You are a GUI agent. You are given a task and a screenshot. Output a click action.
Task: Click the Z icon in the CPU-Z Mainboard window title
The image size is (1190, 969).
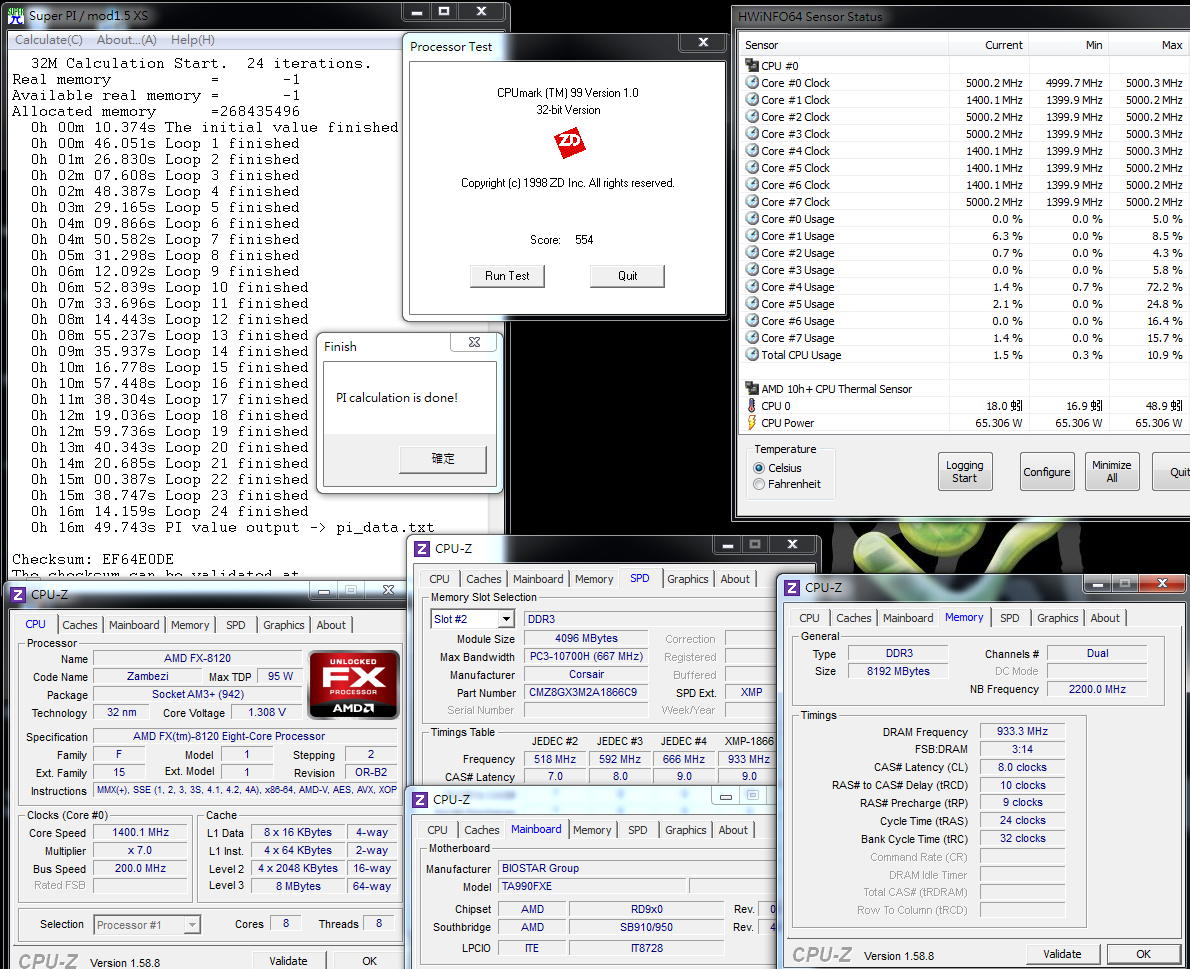pyautogui.click(x=420, y=800)
